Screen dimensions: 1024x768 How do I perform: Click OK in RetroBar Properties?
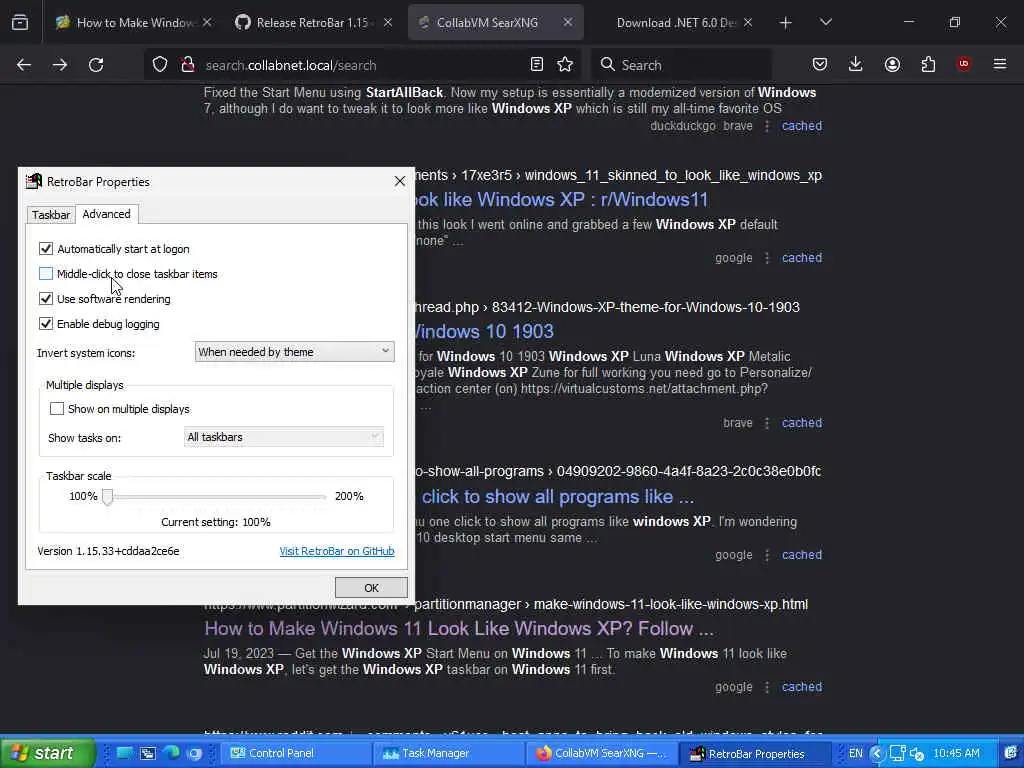(x=371, y=588)
